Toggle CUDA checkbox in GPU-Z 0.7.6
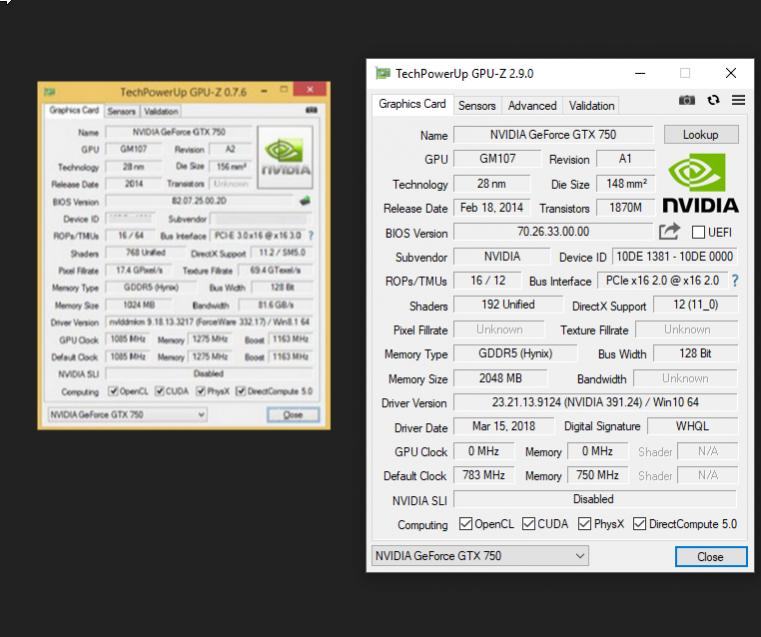 pos(159,391)
